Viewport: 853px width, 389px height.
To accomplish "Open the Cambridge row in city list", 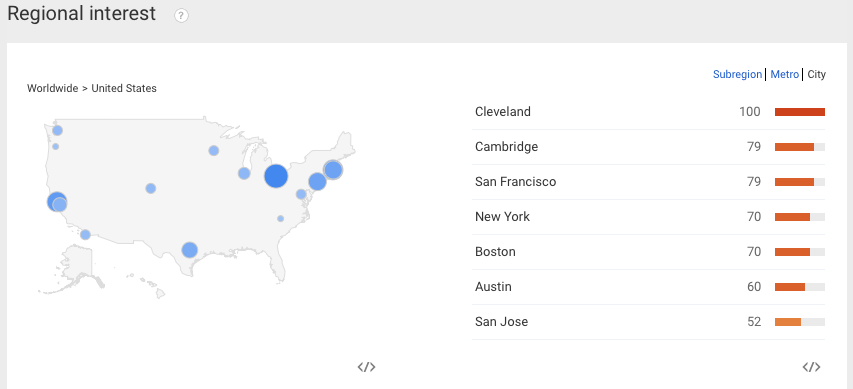I will click(x=648, y=147).
